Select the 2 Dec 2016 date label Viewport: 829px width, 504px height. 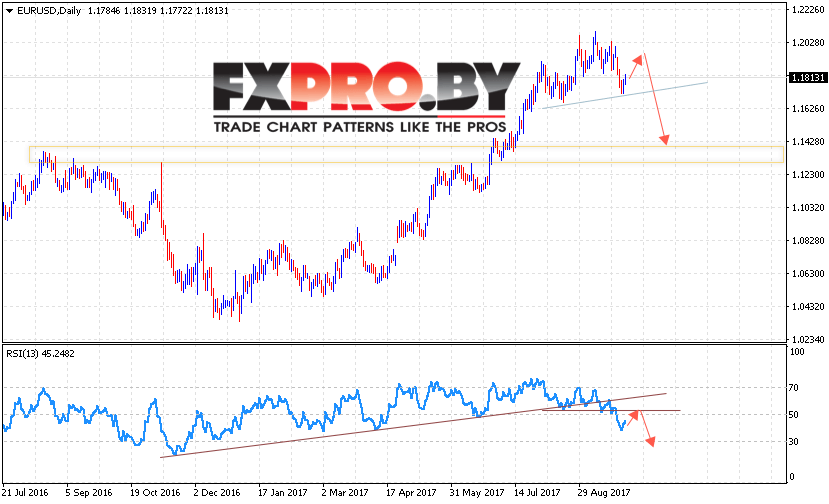[x=217, y=493]
